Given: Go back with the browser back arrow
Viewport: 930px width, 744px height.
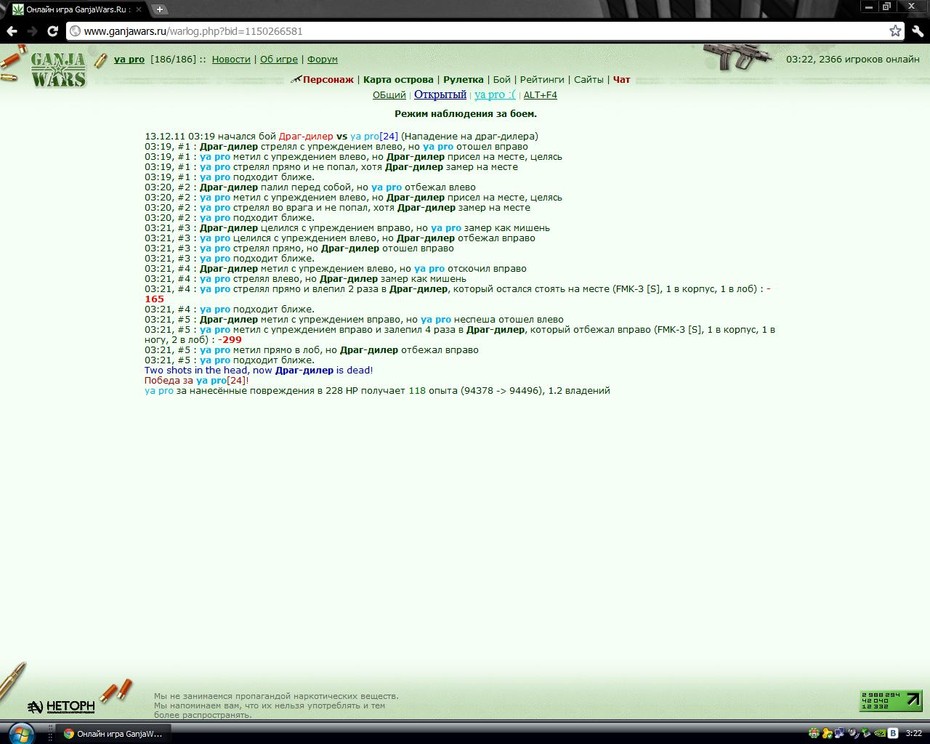Looking at the screenshot, I should 12,31.
